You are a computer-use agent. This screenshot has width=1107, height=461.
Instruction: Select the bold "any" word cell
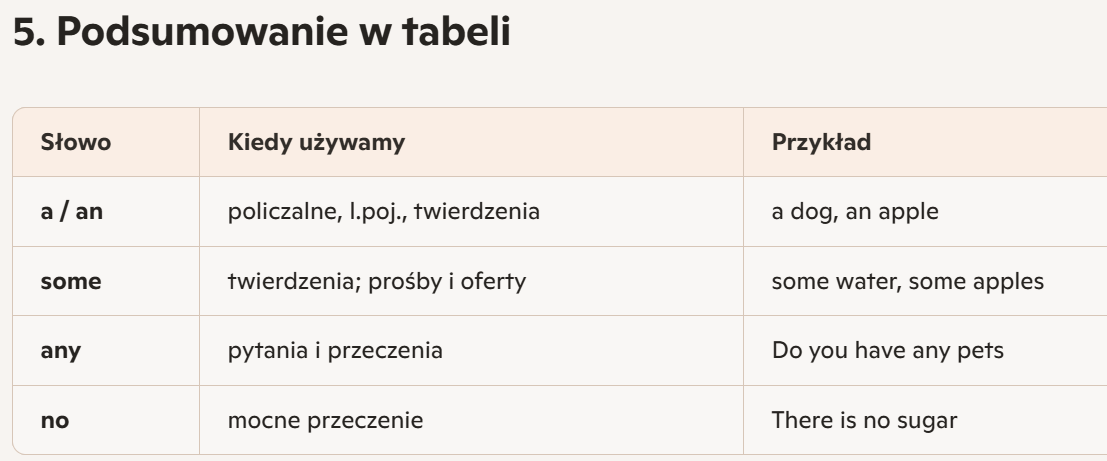60,351
